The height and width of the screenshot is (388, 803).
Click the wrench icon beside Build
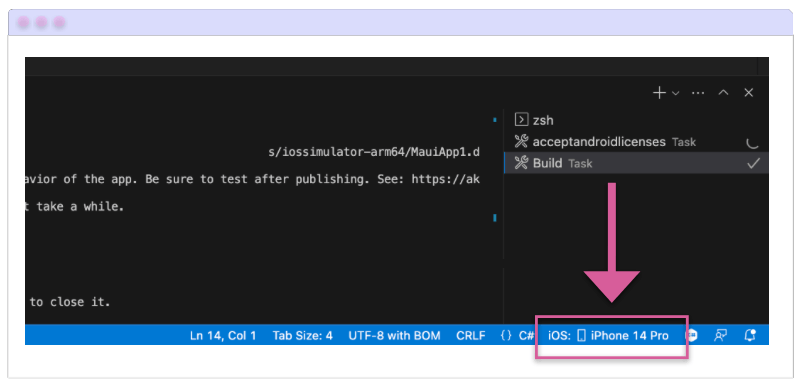521,163
